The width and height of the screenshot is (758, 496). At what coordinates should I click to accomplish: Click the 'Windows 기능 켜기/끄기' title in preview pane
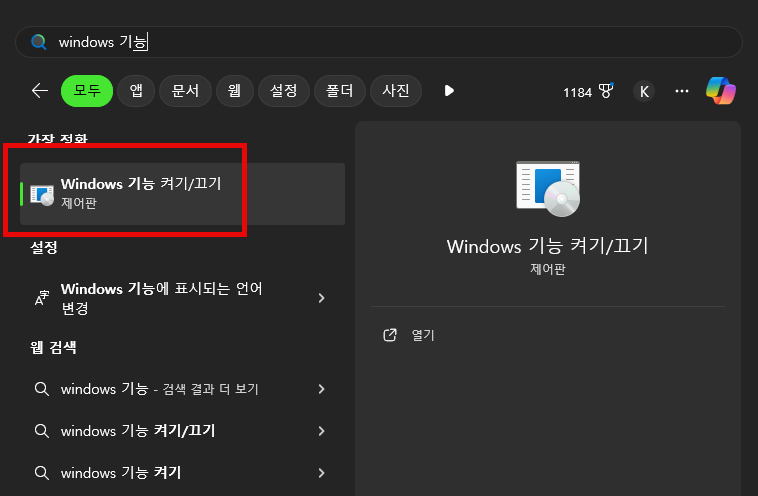tap(547, 246)
